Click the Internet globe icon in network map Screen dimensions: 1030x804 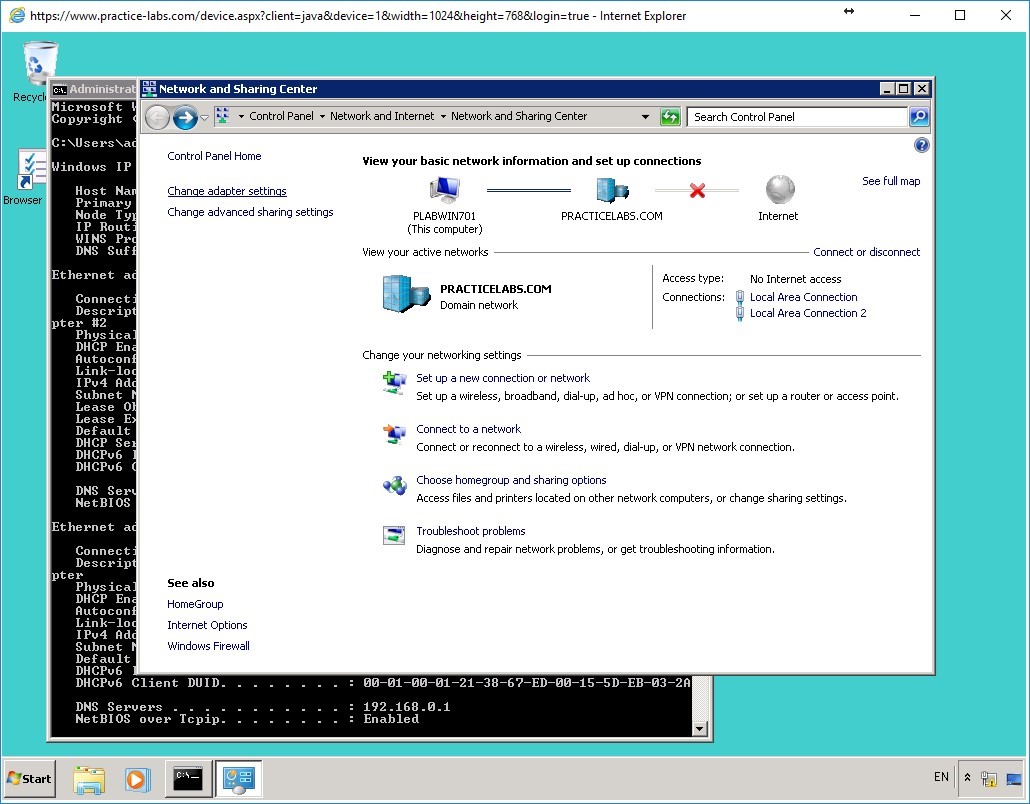tap(778, 188)
